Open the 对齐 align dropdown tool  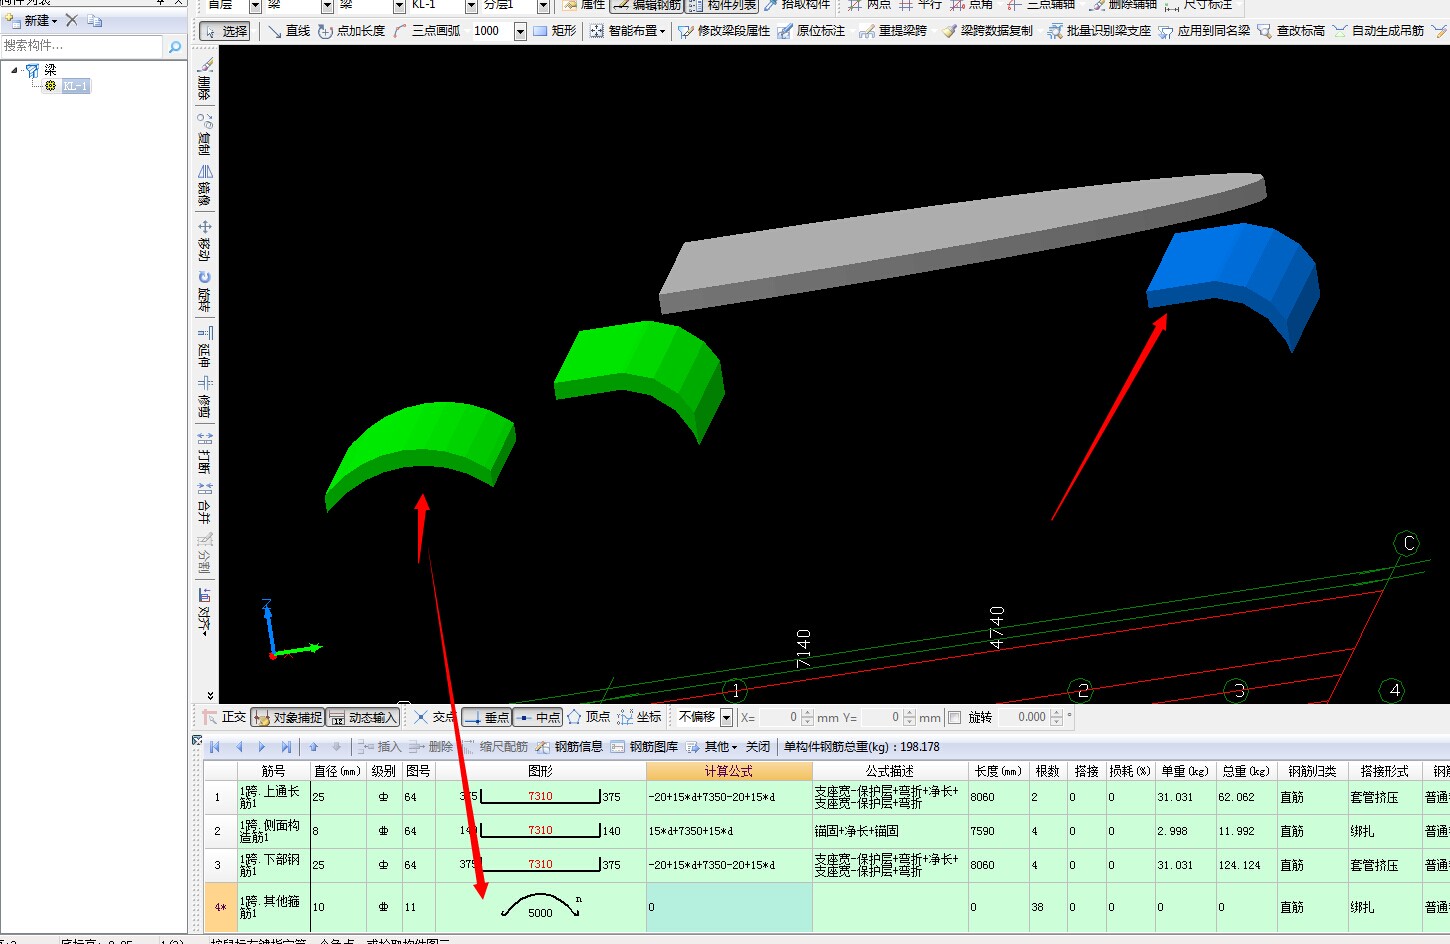[204, 611]
